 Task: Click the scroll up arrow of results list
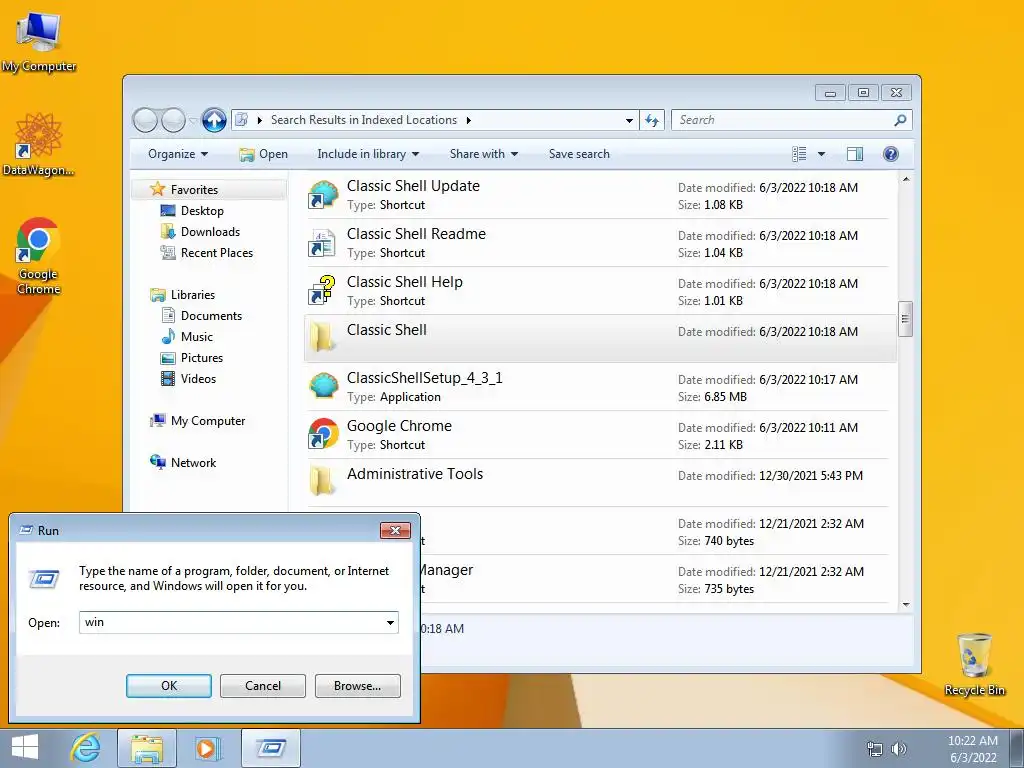tap(905, 180)
